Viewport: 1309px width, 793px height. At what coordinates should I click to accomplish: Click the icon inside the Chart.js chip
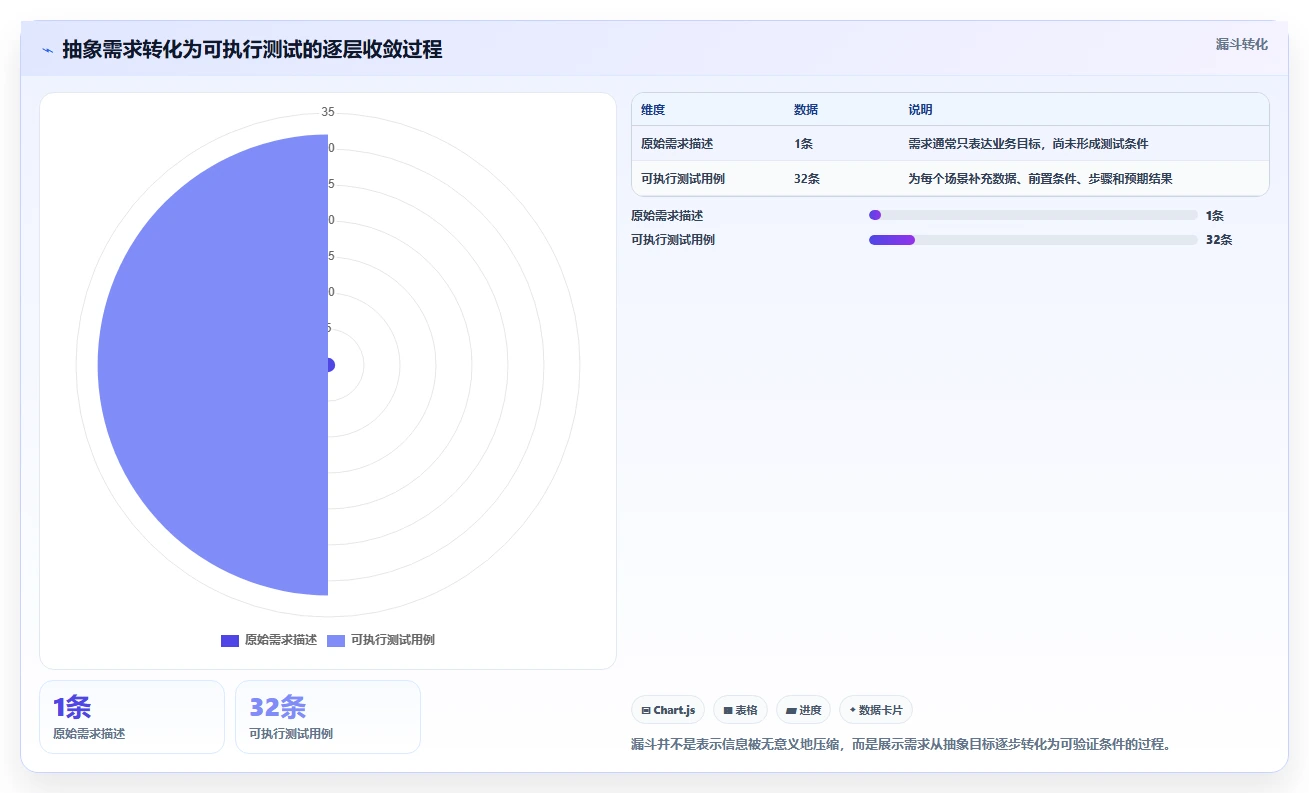646,710
